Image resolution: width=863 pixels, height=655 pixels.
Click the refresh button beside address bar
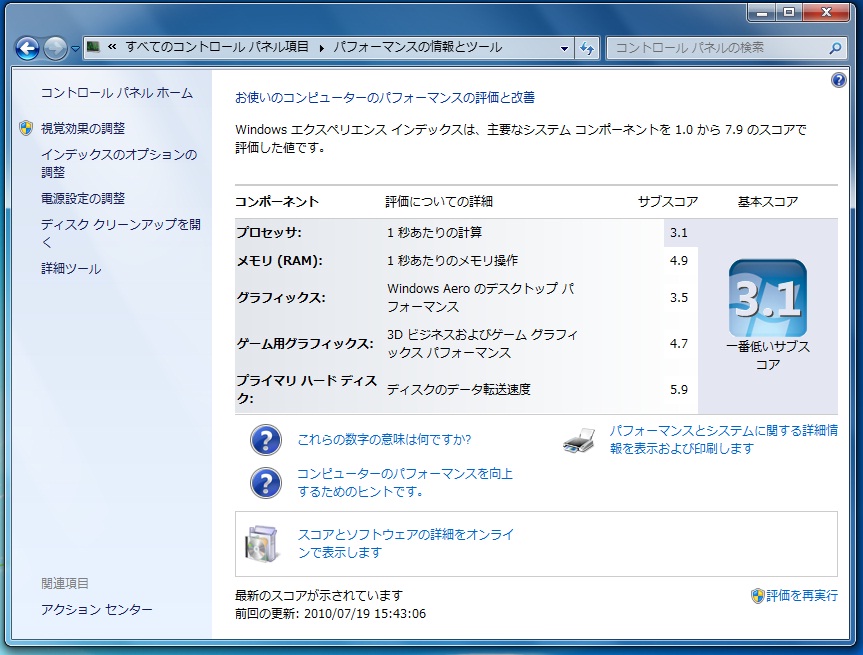[587, 48]
